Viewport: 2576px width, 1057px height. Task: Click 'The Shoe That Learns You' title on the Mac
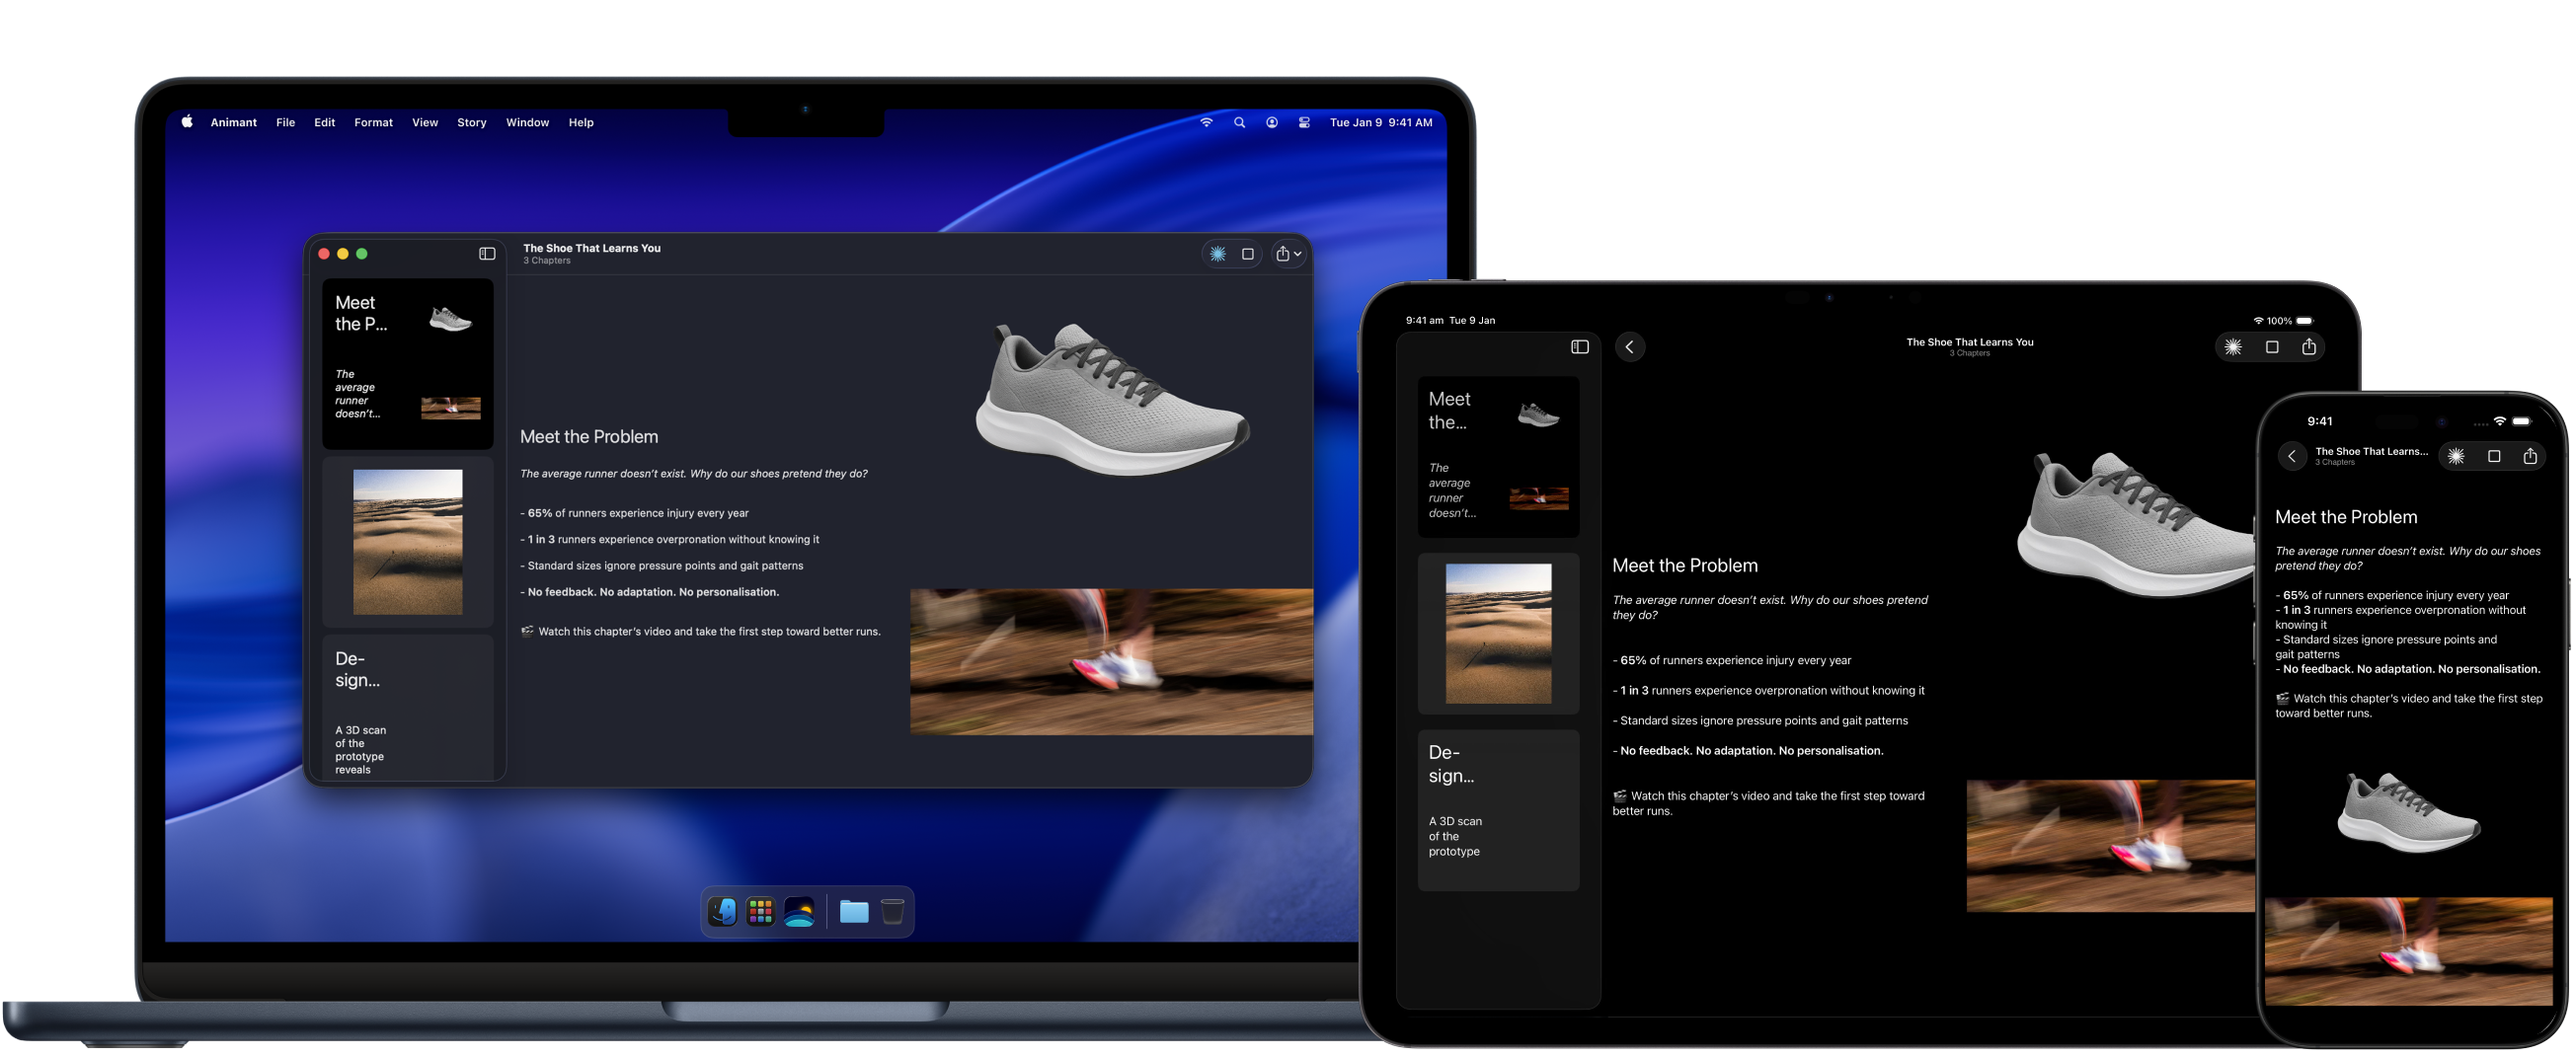[x=591, y=248]
